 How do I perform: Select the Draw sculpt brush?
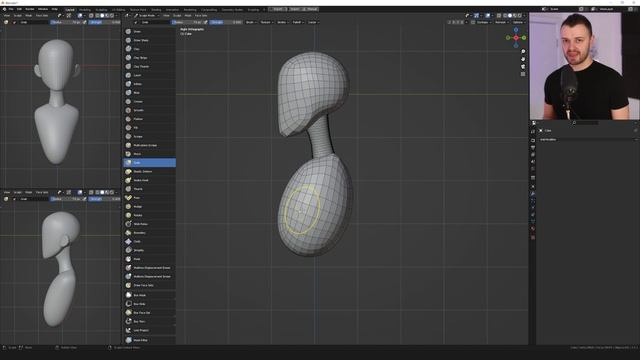tap(149, 31)
